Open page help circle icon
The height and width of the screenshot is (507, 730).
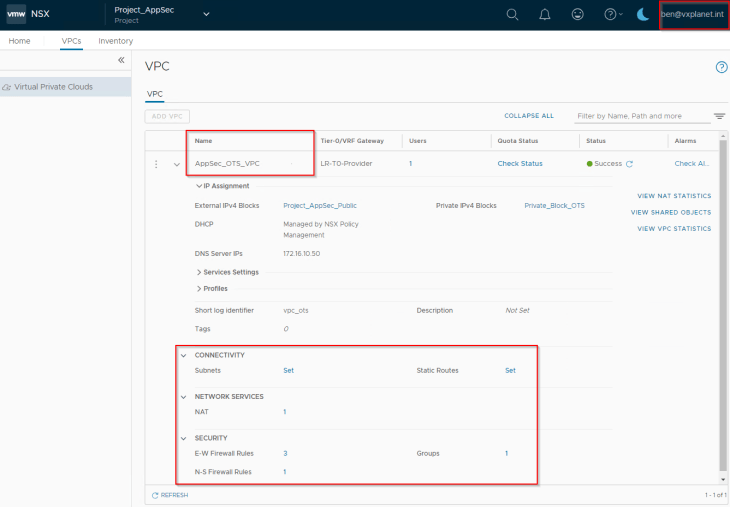pyautogui.click(x=721, y=67)
